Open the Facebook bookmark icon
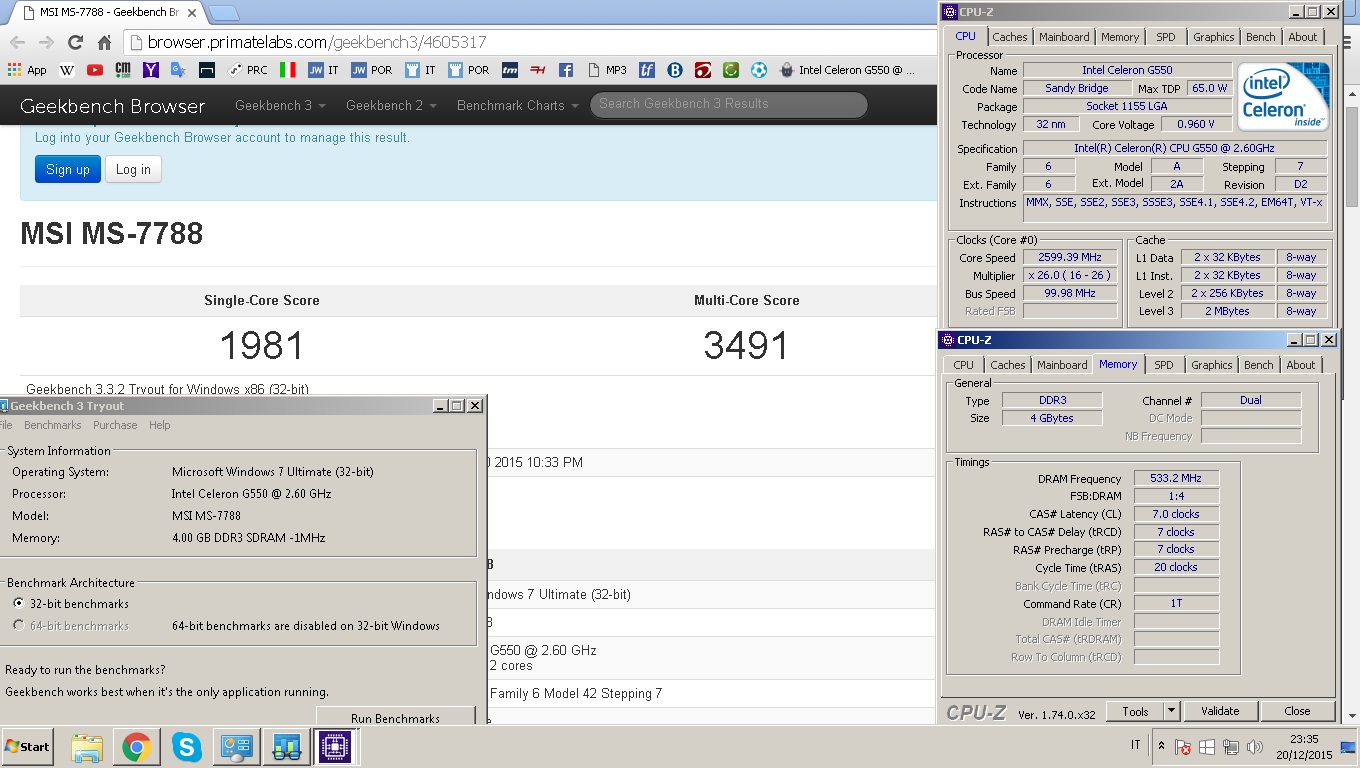 point(566,70)
